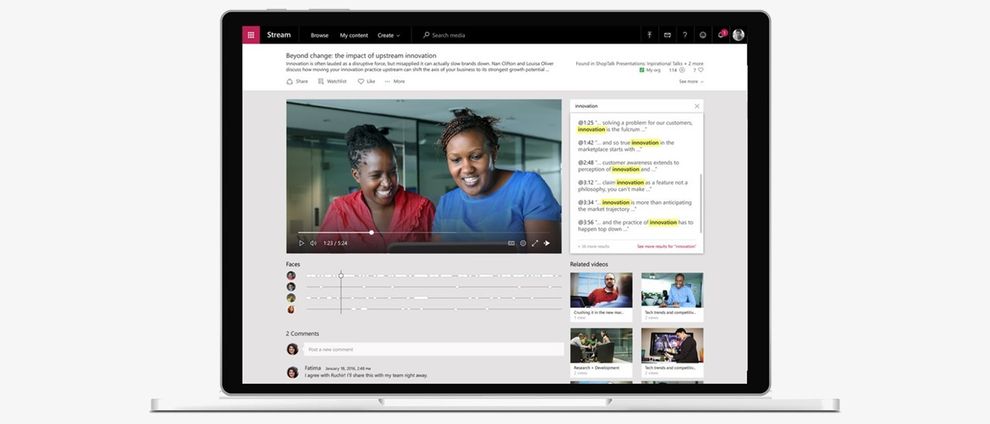990x424 pixels.
Task: Click the transcript results scrollbar
Action: [x=701, y=205]
